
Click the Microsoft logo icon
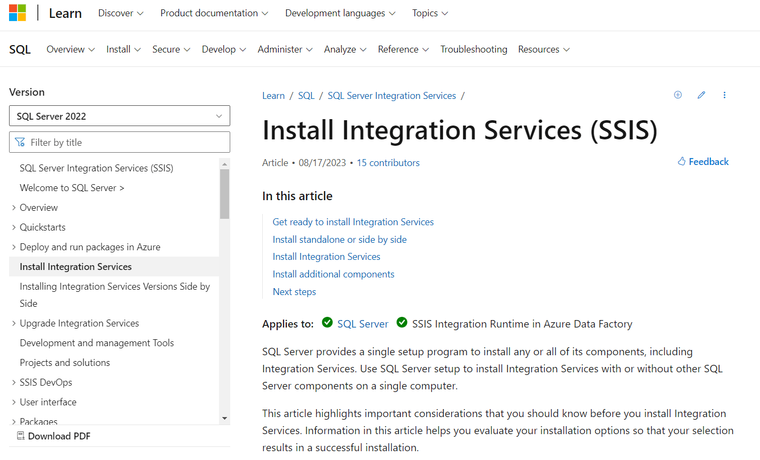(x=17, y=13)
